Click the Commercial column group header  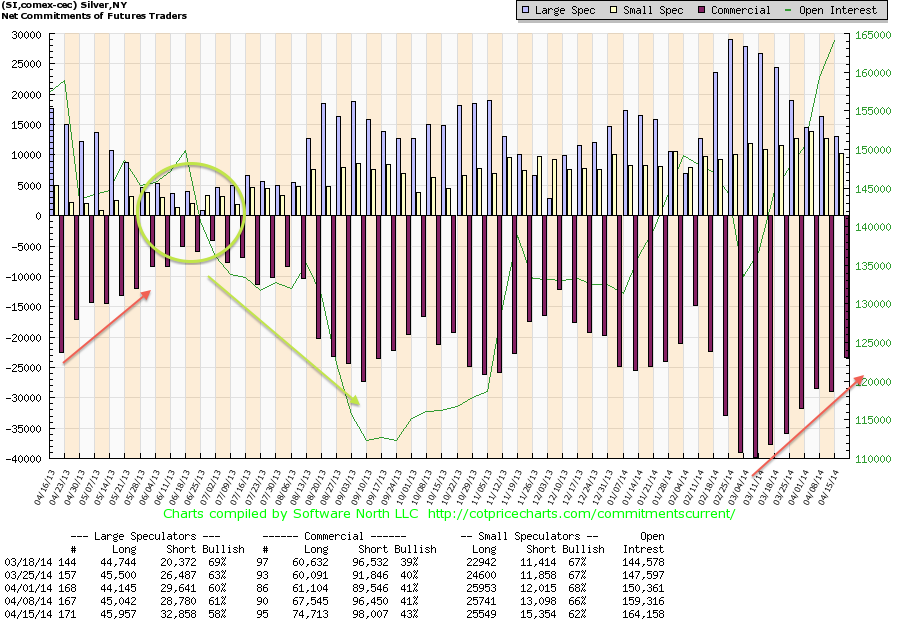(334, 537)
